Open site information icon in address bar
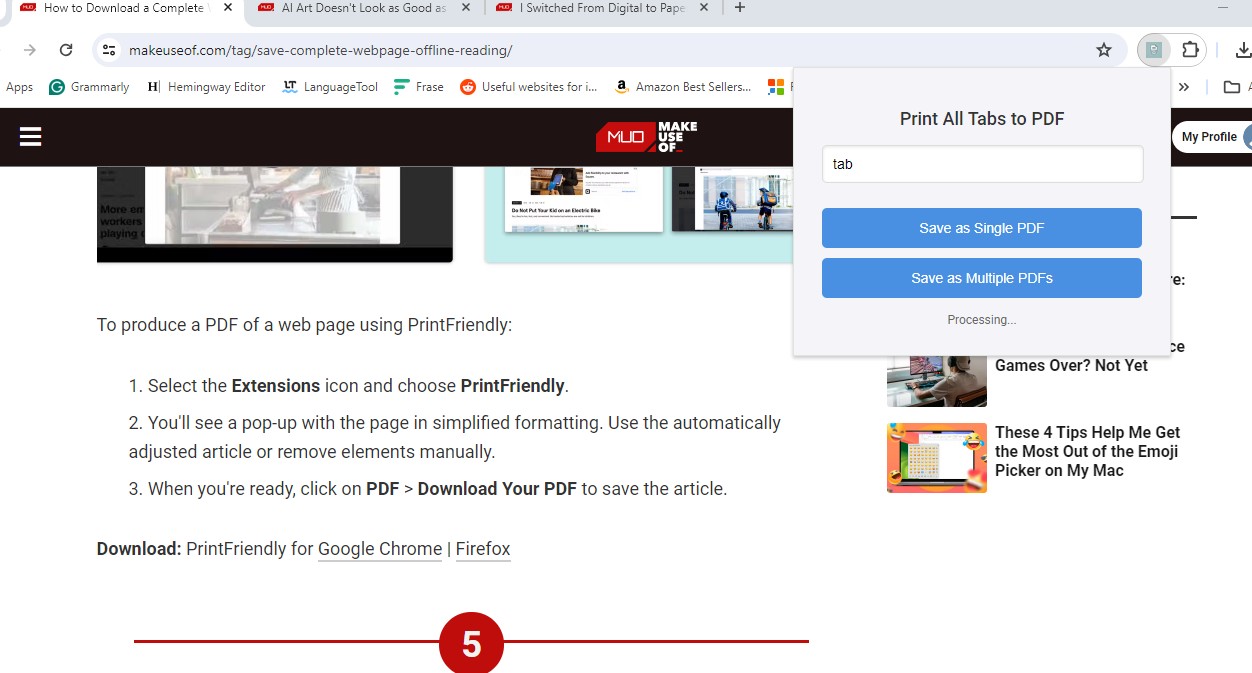 pos(109,50)
